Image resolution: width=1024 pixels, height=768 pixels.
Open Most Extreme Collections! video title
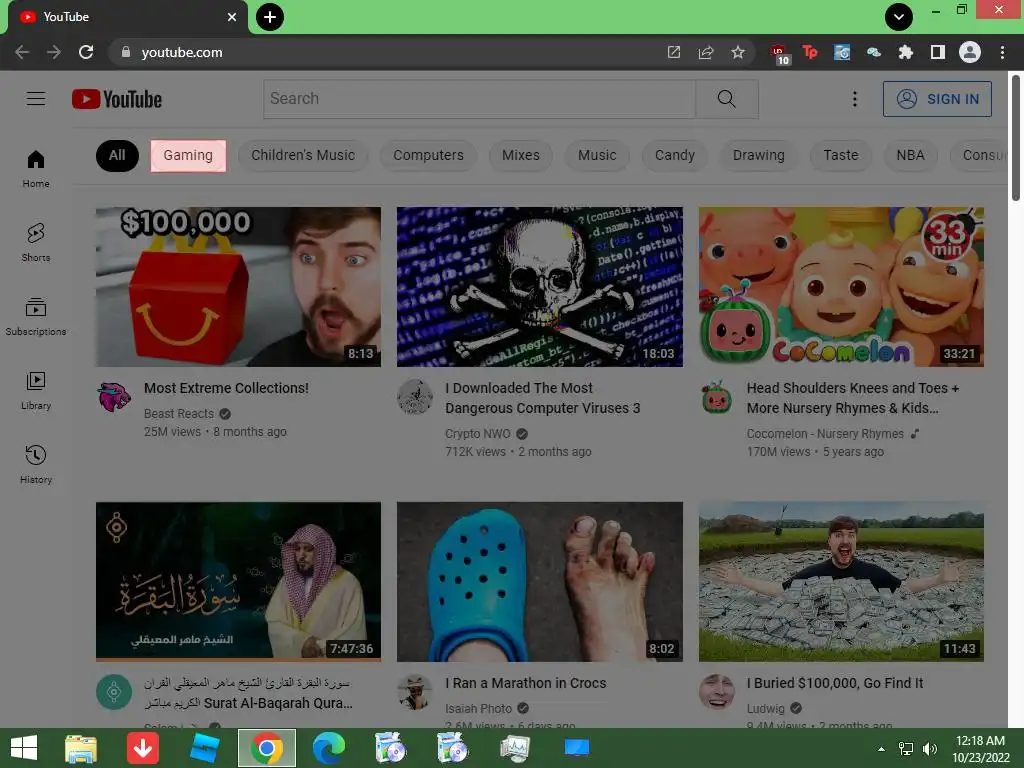pos(226,388)
